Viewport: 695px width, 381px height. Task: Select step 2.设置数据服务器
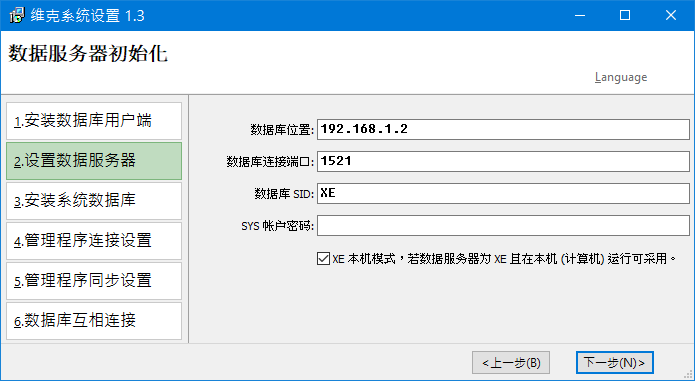94,161
